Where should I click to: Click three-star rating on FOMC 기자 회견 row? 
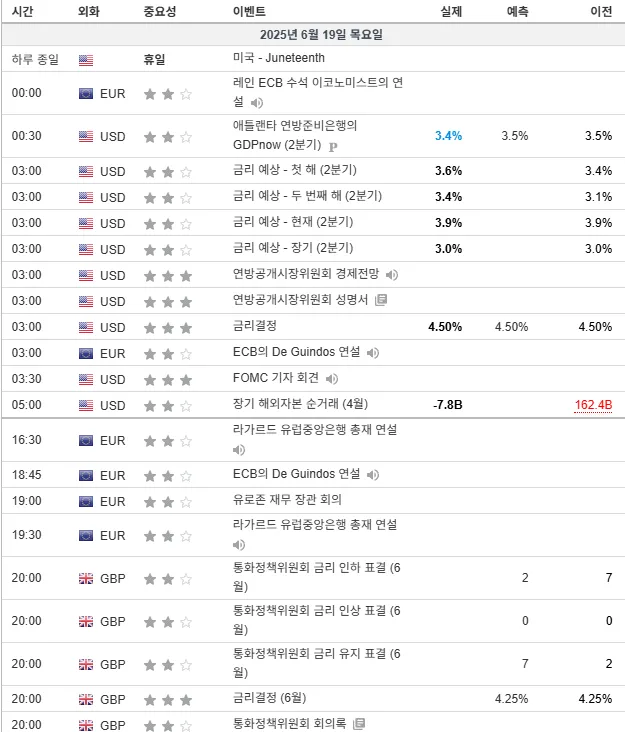[x=168, y=380]
